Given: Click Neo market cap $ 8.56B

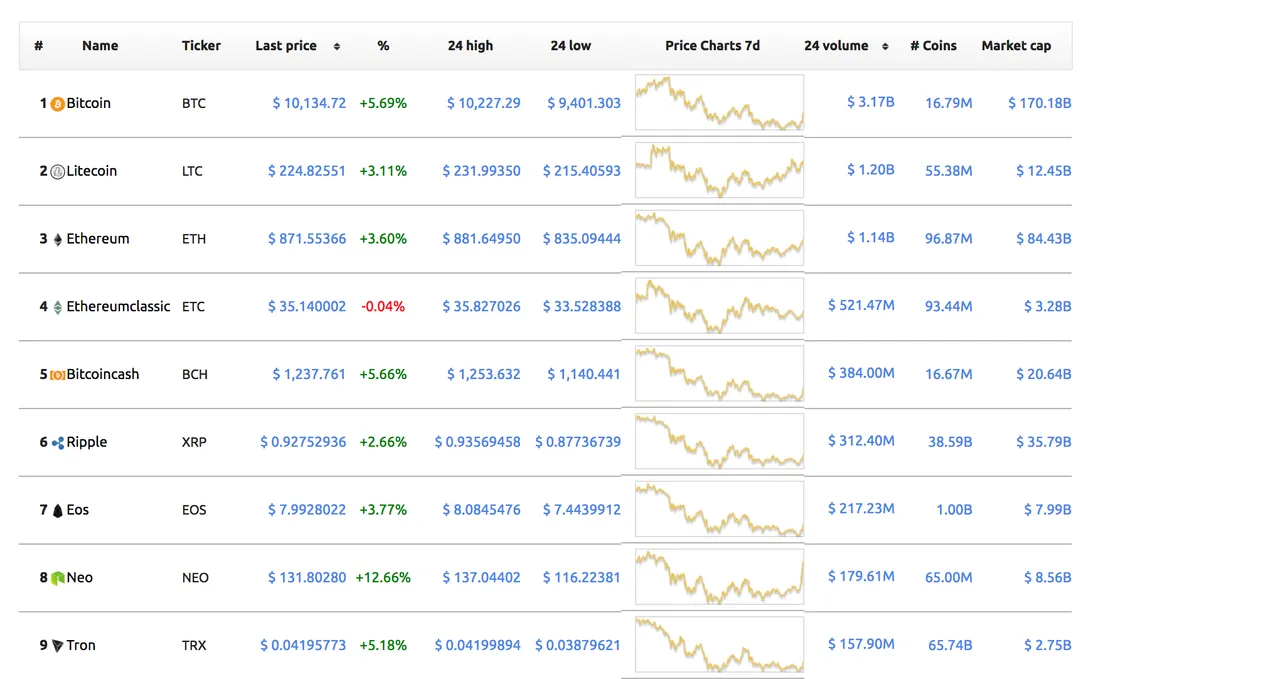Looking at the screenshot, I should pos(1048,578).
